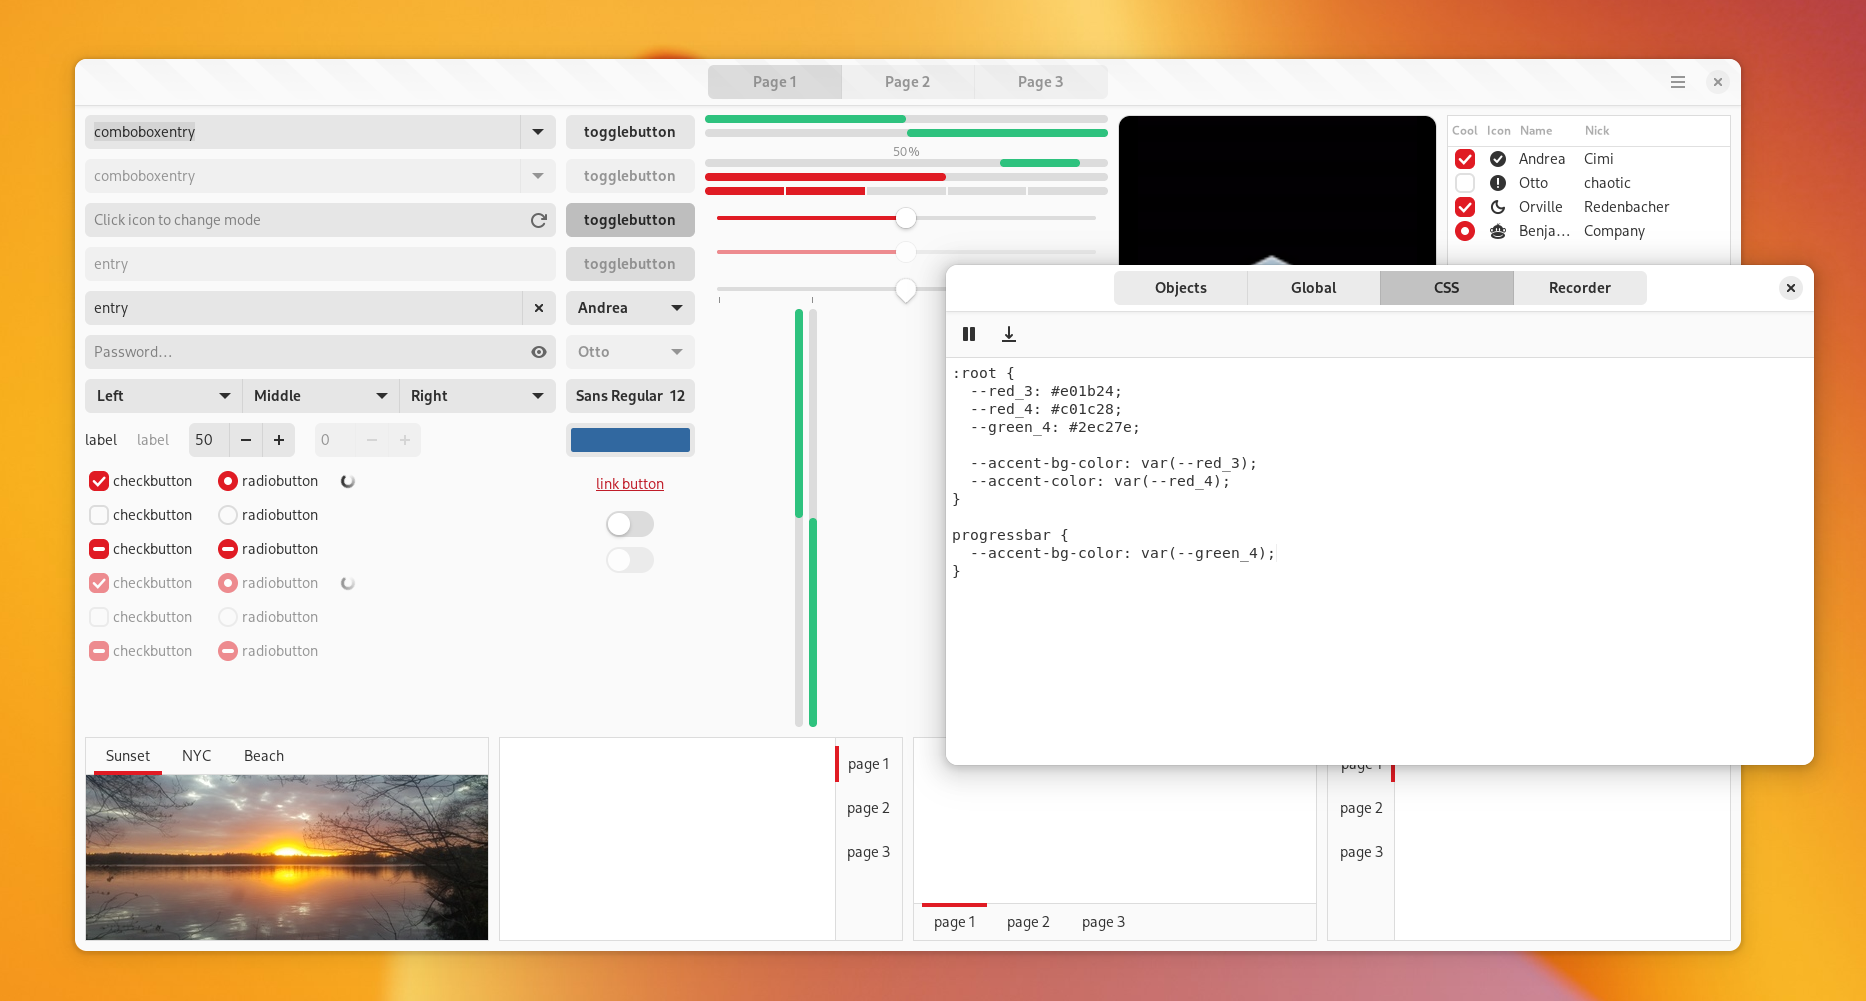Toggle Cool checkbox for Orville
1866x1001 pixels.
click(1465, 207)
